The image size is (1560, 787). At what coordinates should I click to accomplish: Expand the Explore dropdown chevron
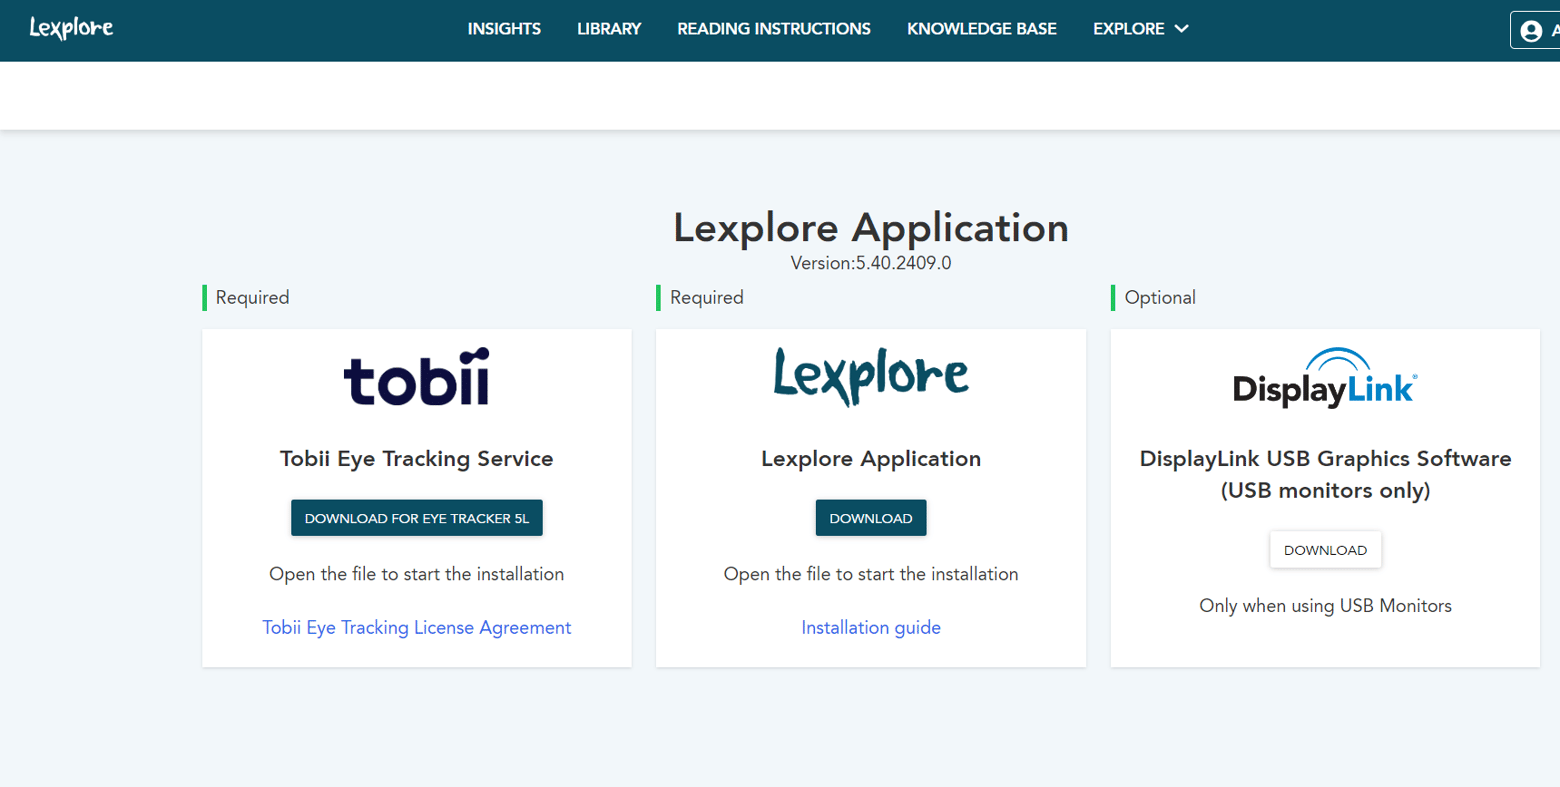coord(1181,29)
